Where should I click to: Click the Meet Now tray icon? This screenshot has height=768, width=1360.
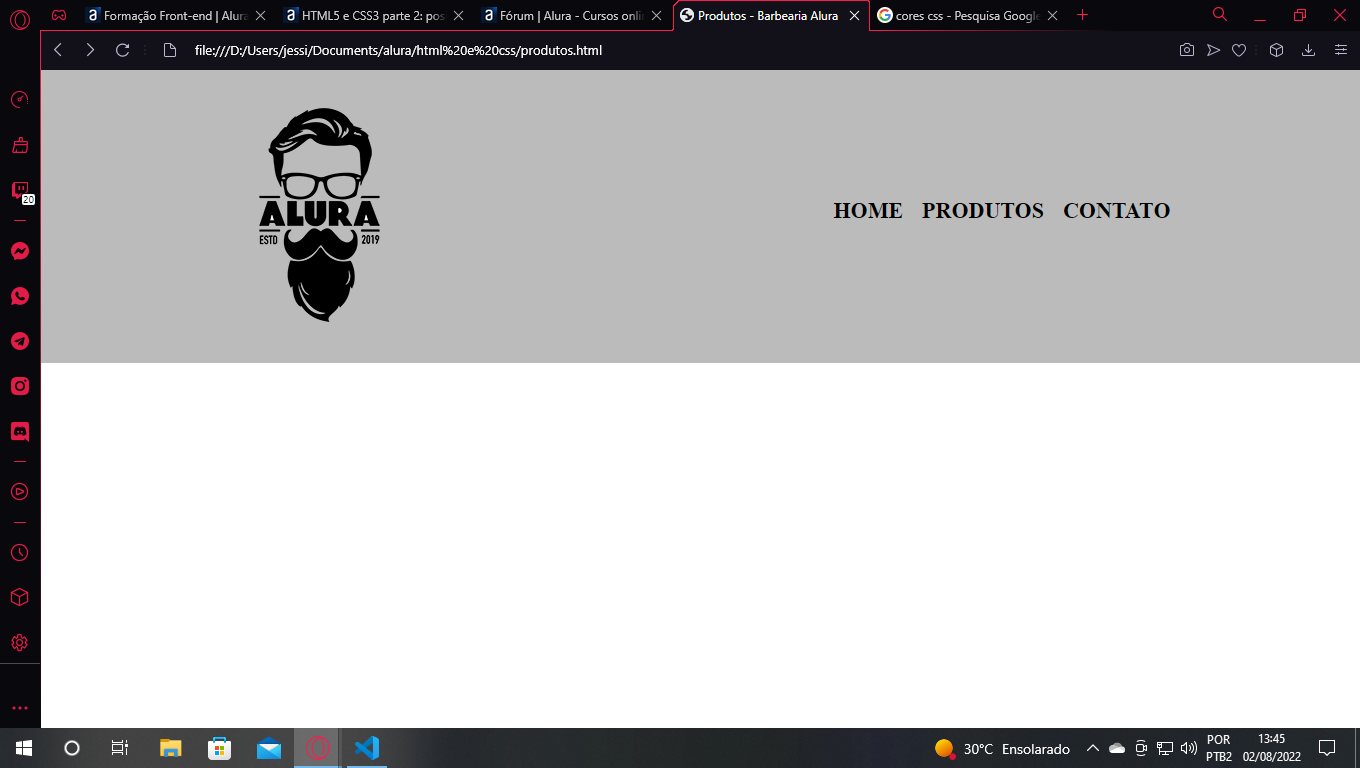click(1141, 748)
